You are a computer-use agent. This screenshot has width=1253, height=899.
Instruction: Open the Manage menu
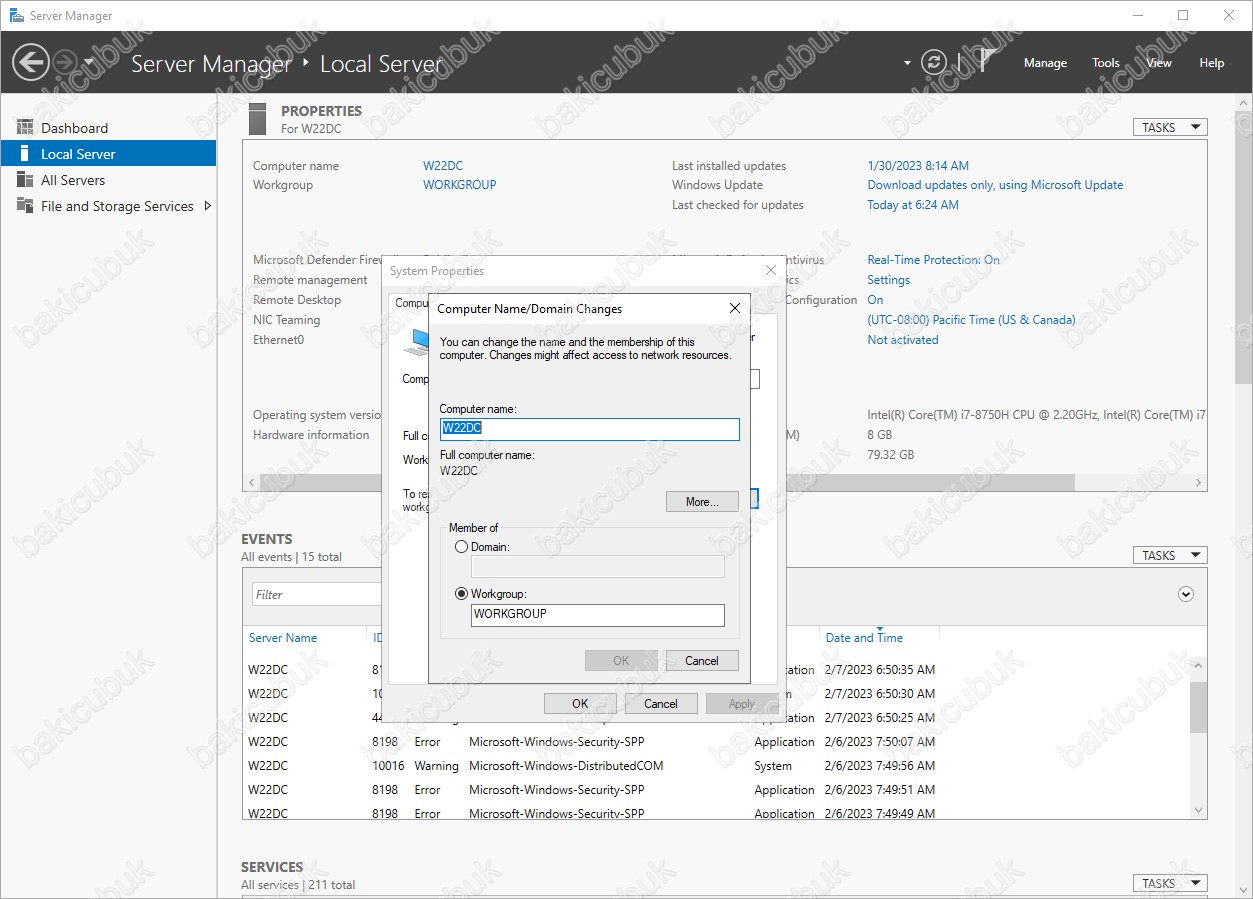coord(1045,63)
